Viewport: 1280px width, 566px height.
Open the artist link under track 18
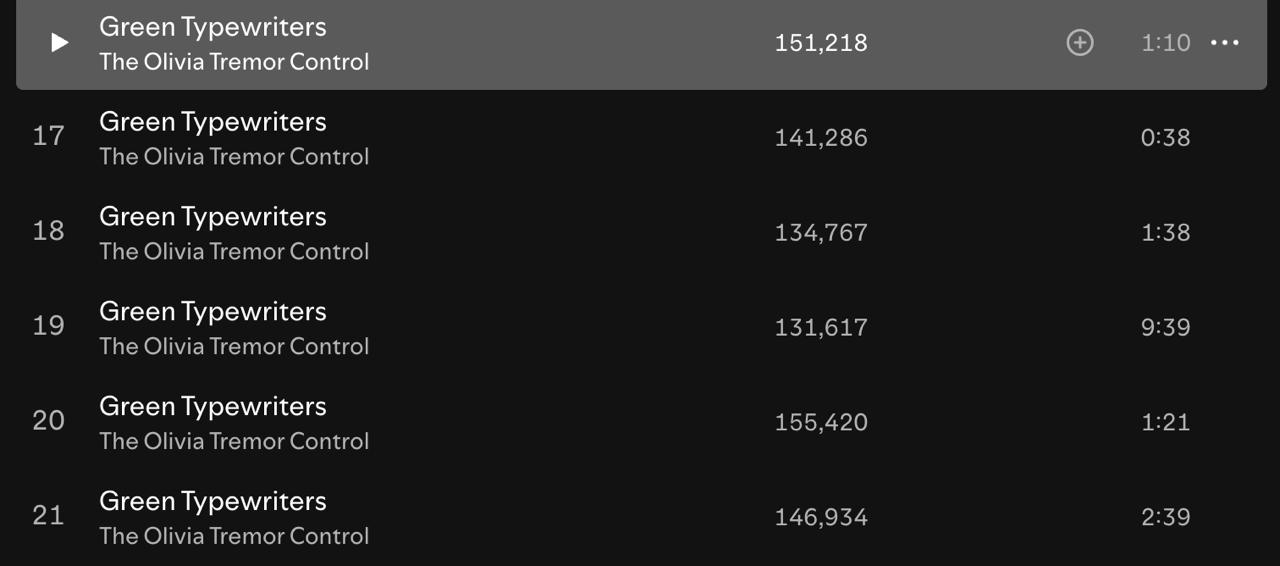234,252
